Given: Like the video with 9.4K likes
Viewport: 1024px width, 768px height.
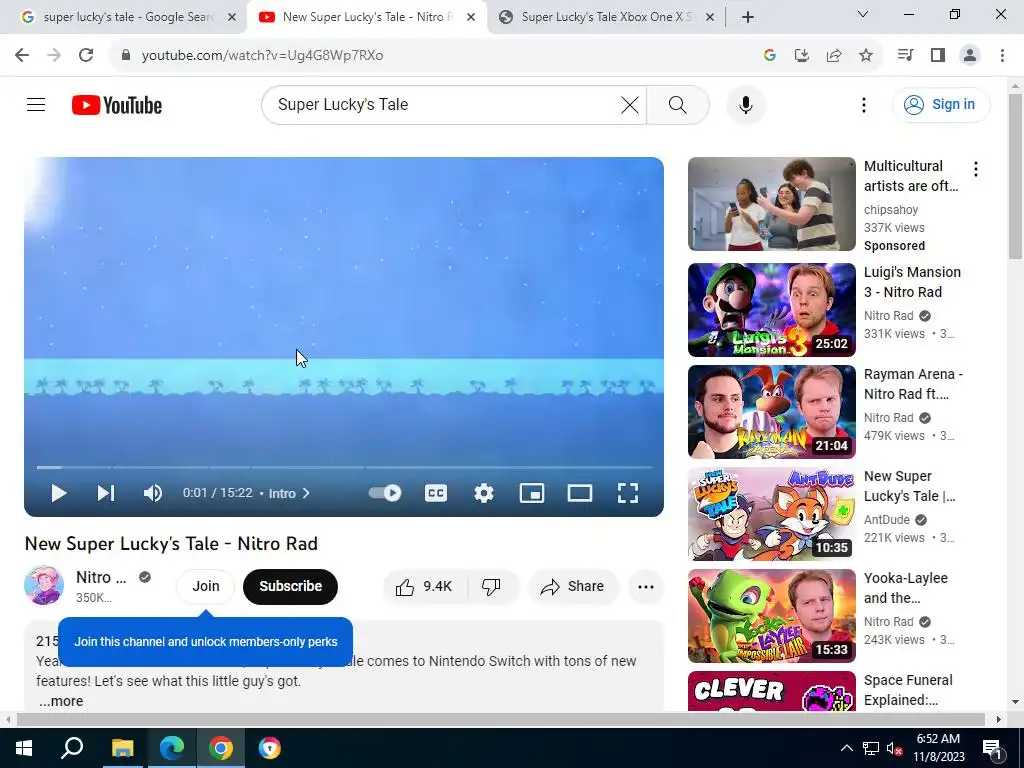Looking at the screenshot, I should (x=424, y=586).
